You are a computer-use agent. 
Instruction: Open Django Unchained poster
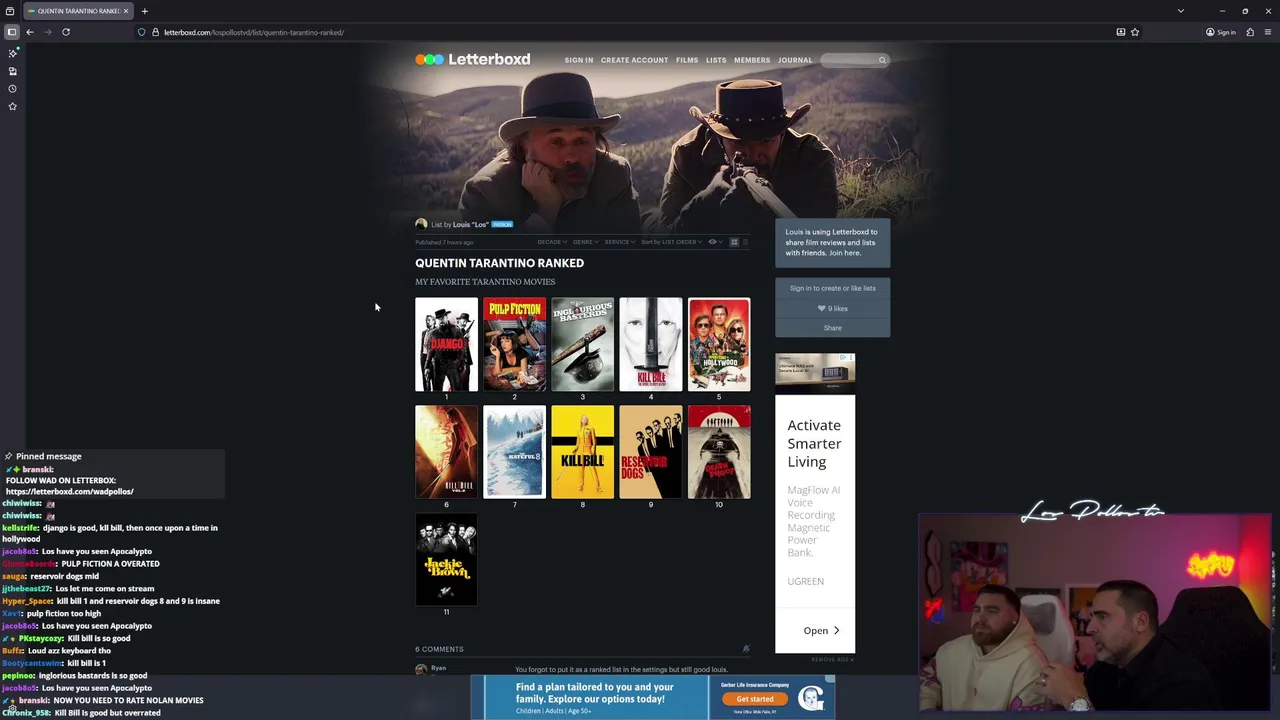click(x=446, y=344)
